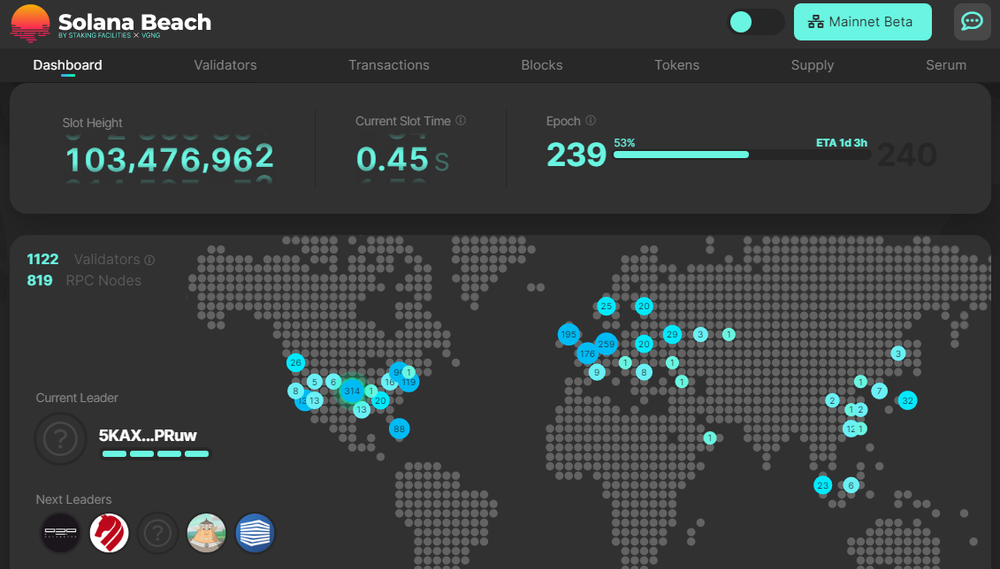Select the 26 cluster marker

(x=295, y=363)
